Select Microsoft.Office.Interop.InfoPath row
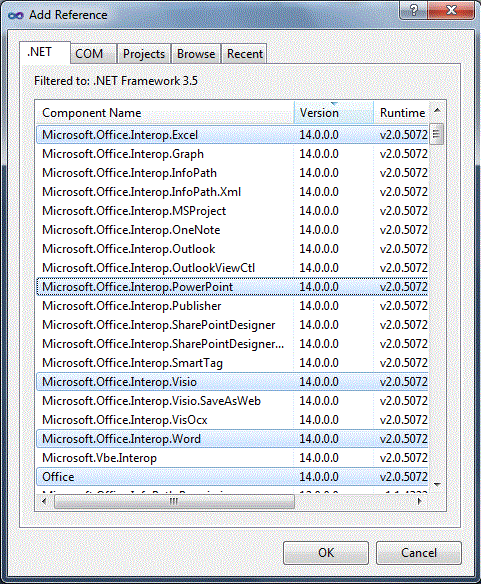This screenshot has height=584, width=481. pyautogui.click(x=232, y=173)
